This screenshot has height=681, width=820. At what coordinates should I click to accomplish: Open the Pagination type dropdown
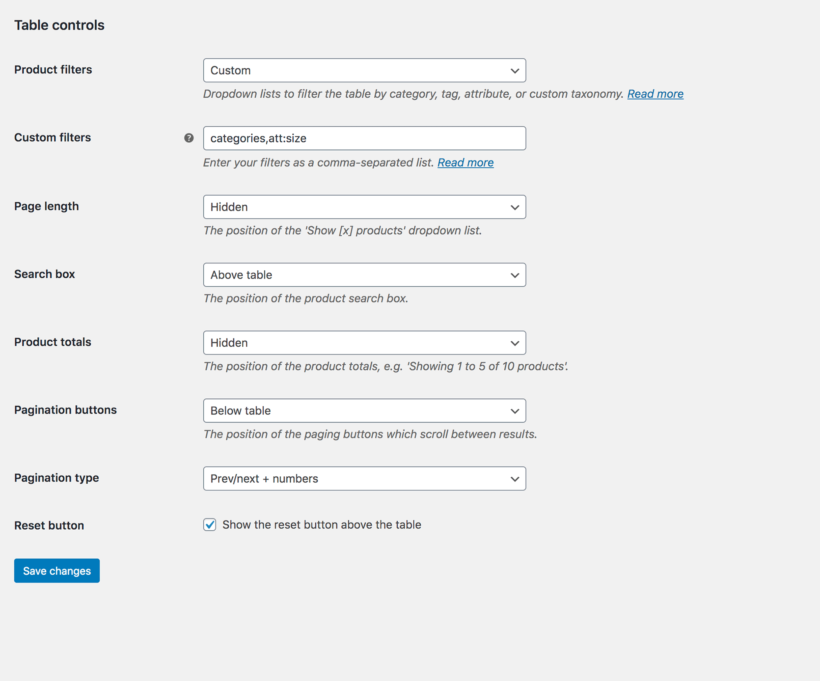(x=364, y=478)
